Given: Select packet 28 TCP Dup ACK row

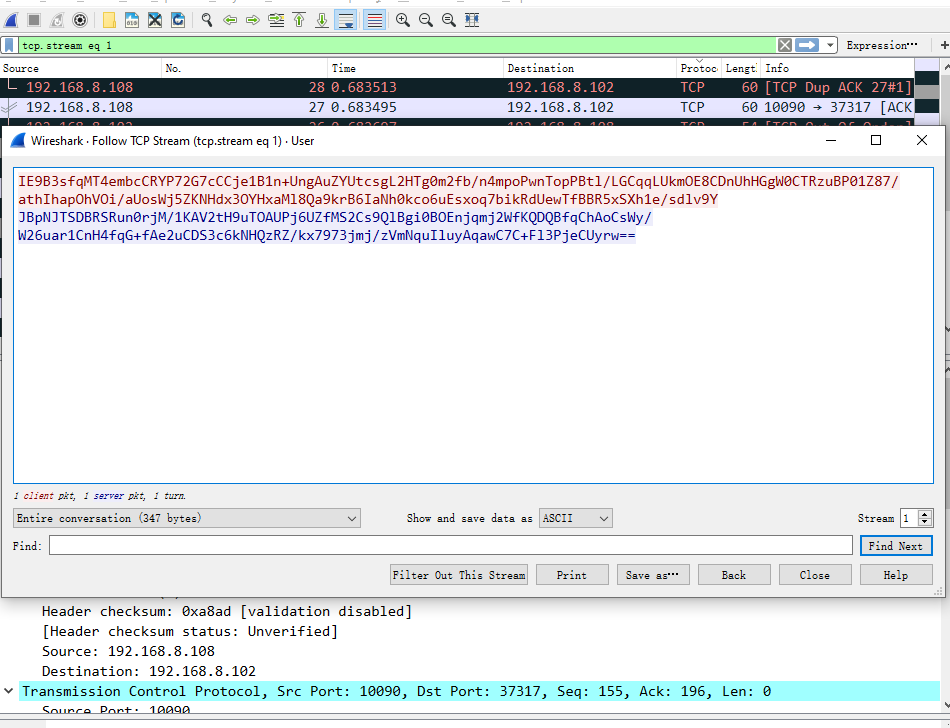Looking at the screenshot, I should click(x=457, y=87).
